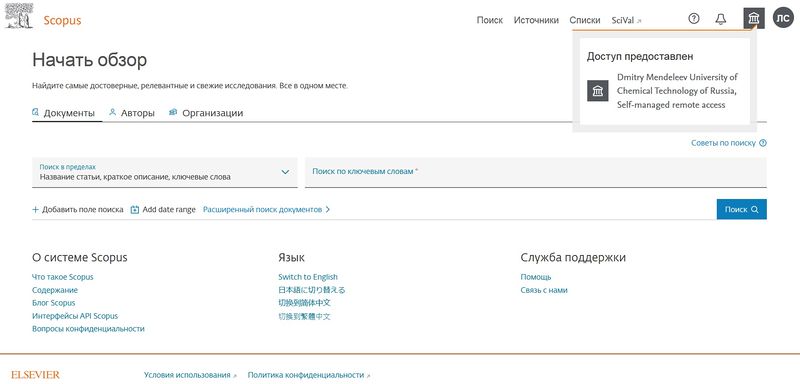Toggle the institution access icon in header

(x=754, y=19)
